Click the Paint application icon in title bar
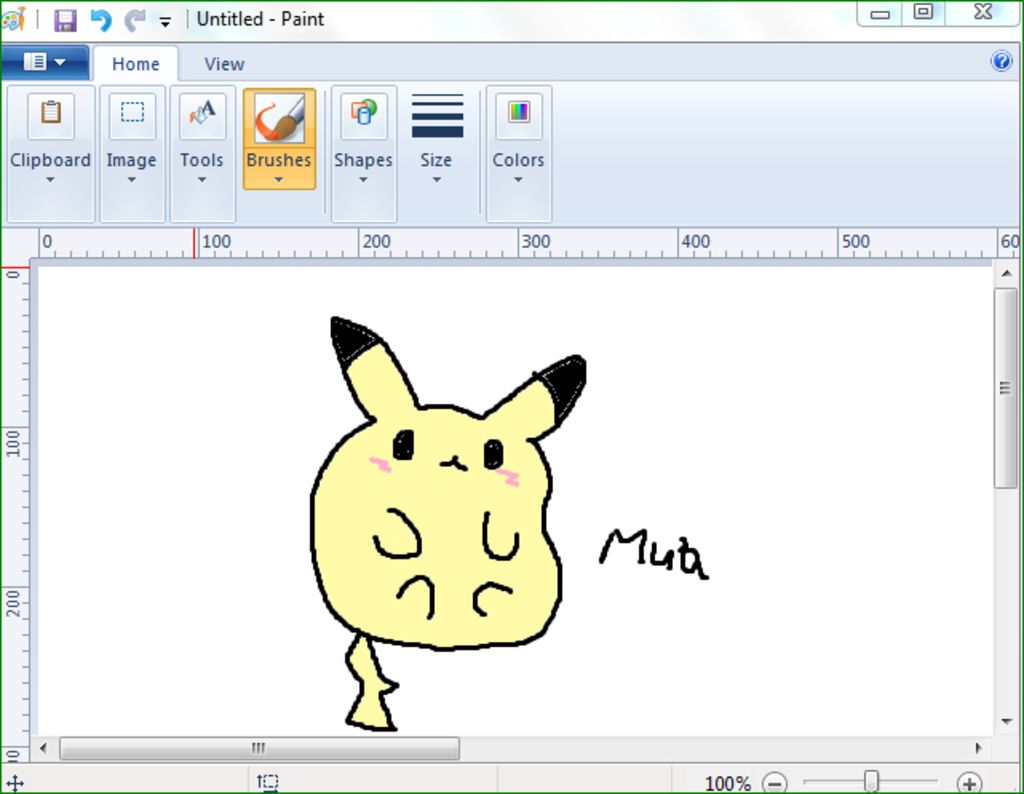The height and width of the screenshot is (794, 1024). 13,18
